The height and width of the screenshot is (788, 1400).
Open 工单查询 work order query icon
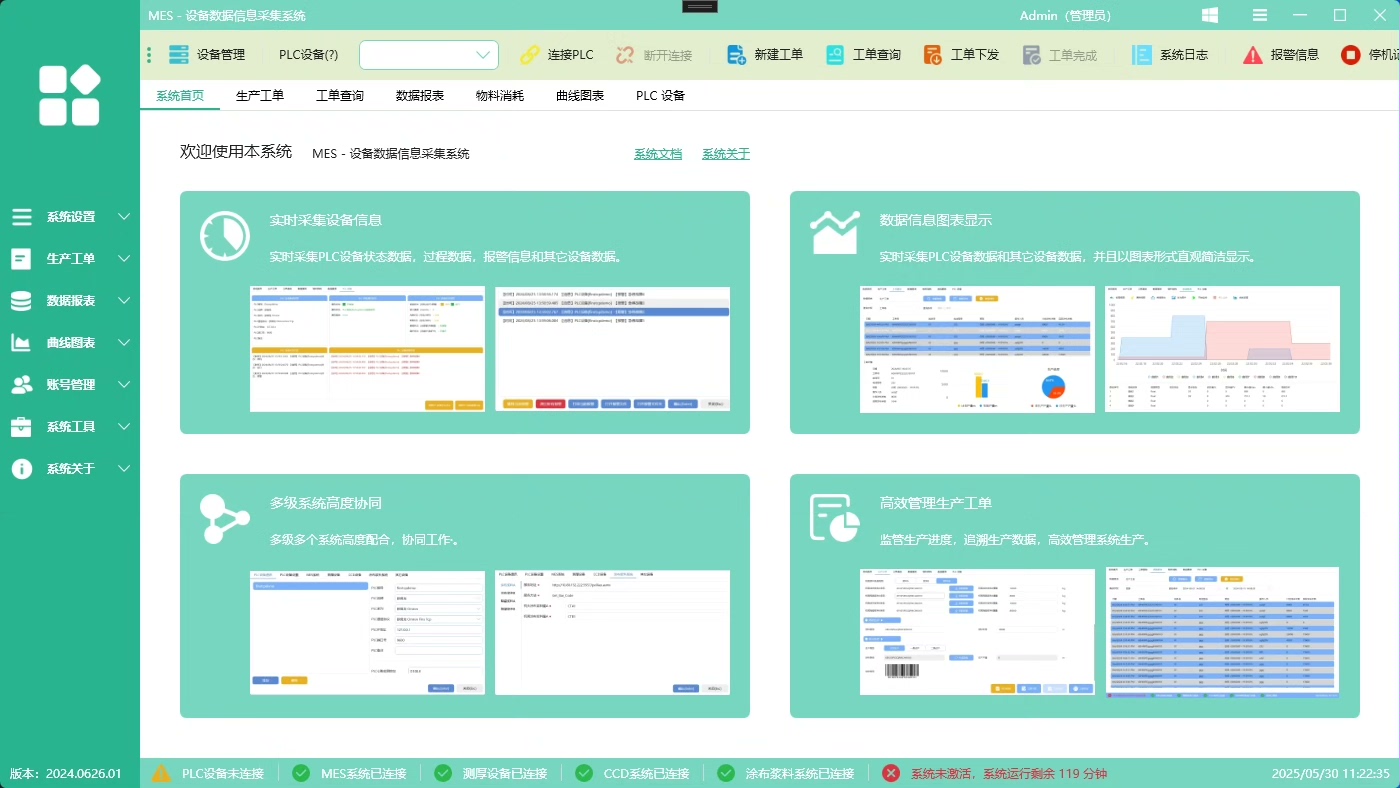(x=835, y=55)
